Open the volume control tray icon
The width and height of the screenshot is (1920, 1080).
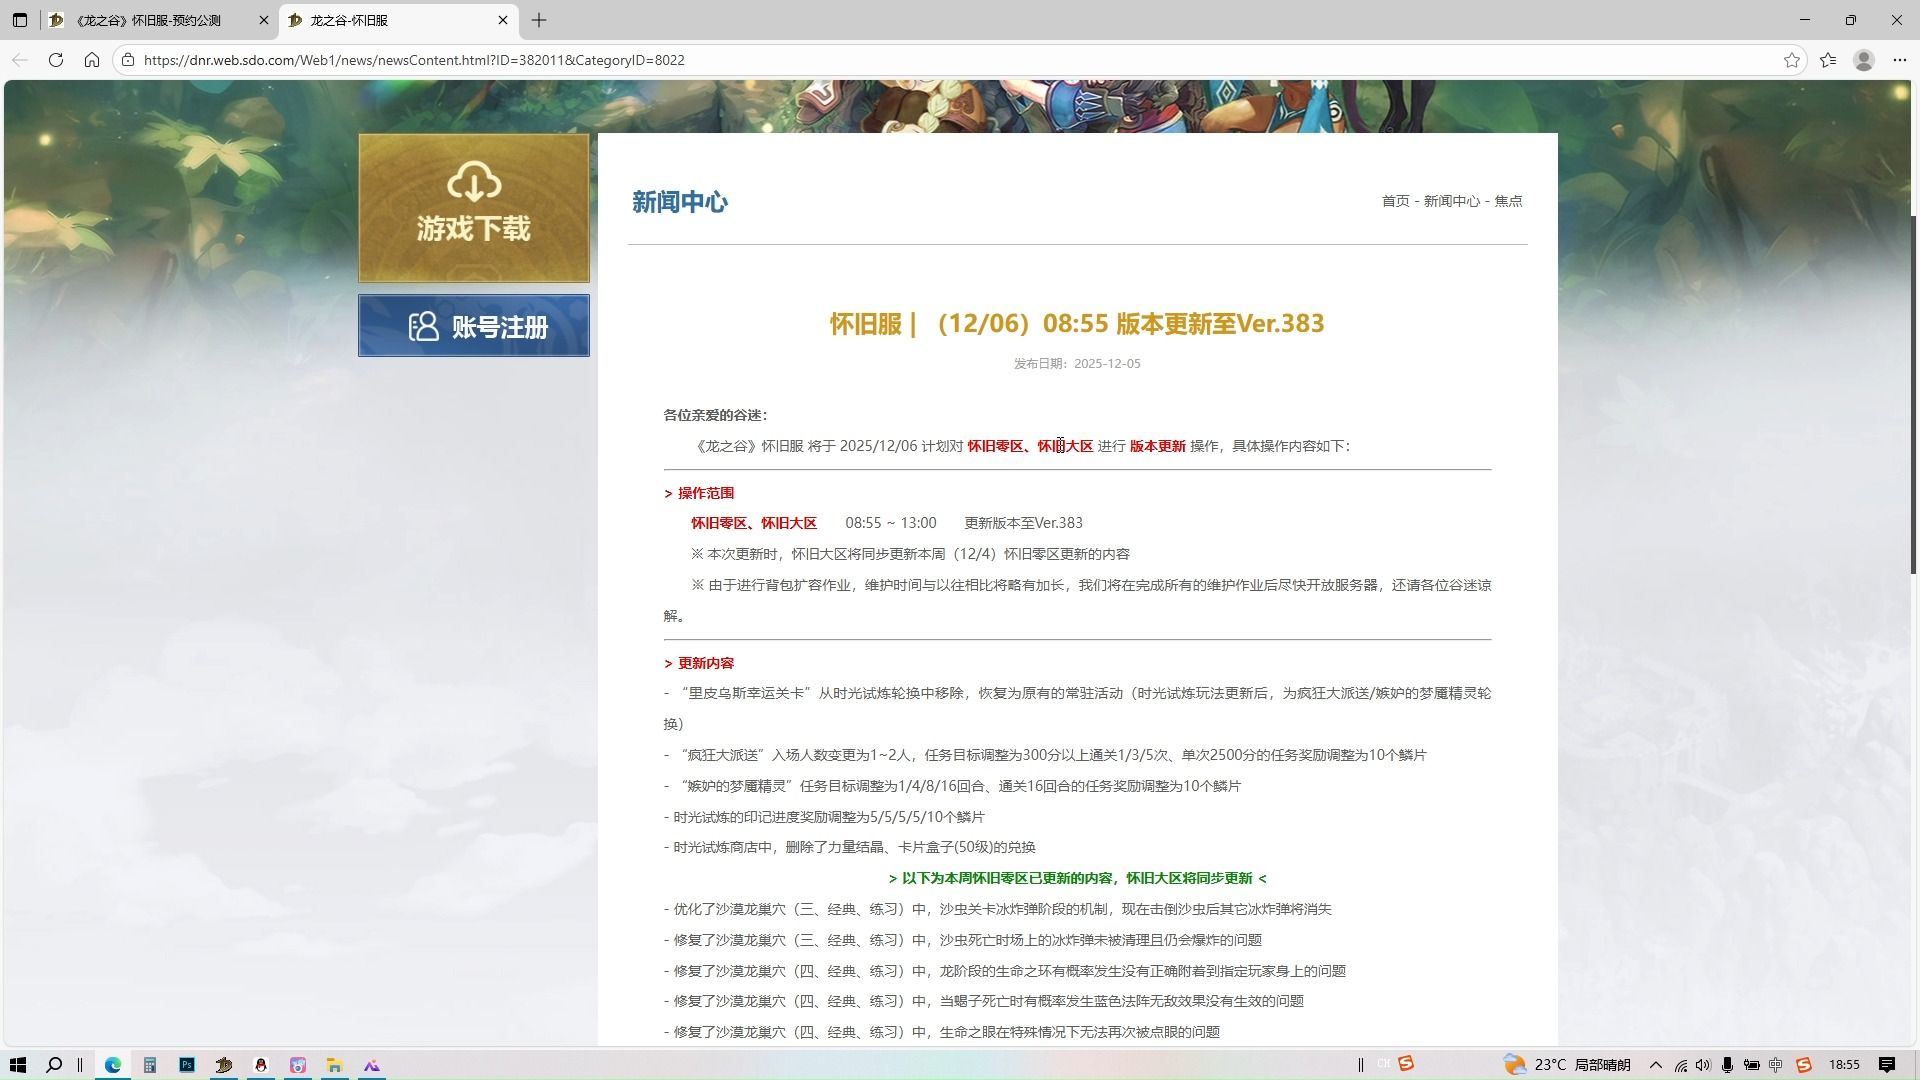(1703, 1065)
